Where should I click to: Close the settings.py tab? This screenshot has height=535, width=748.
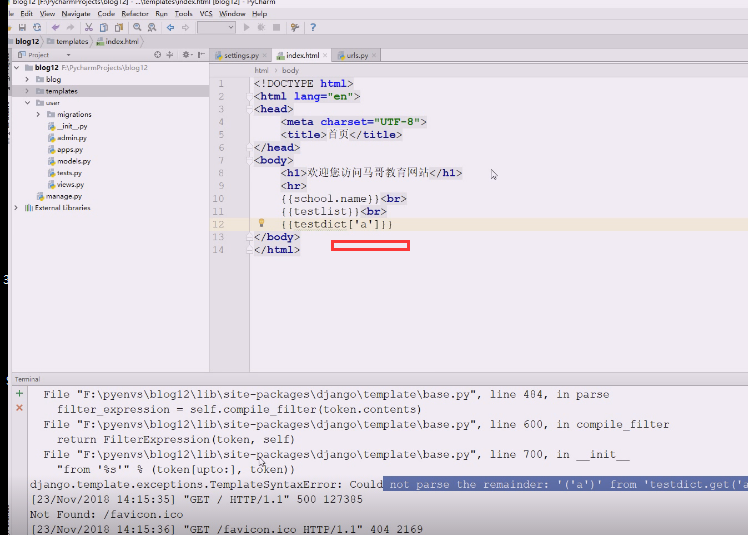(264, 56)
